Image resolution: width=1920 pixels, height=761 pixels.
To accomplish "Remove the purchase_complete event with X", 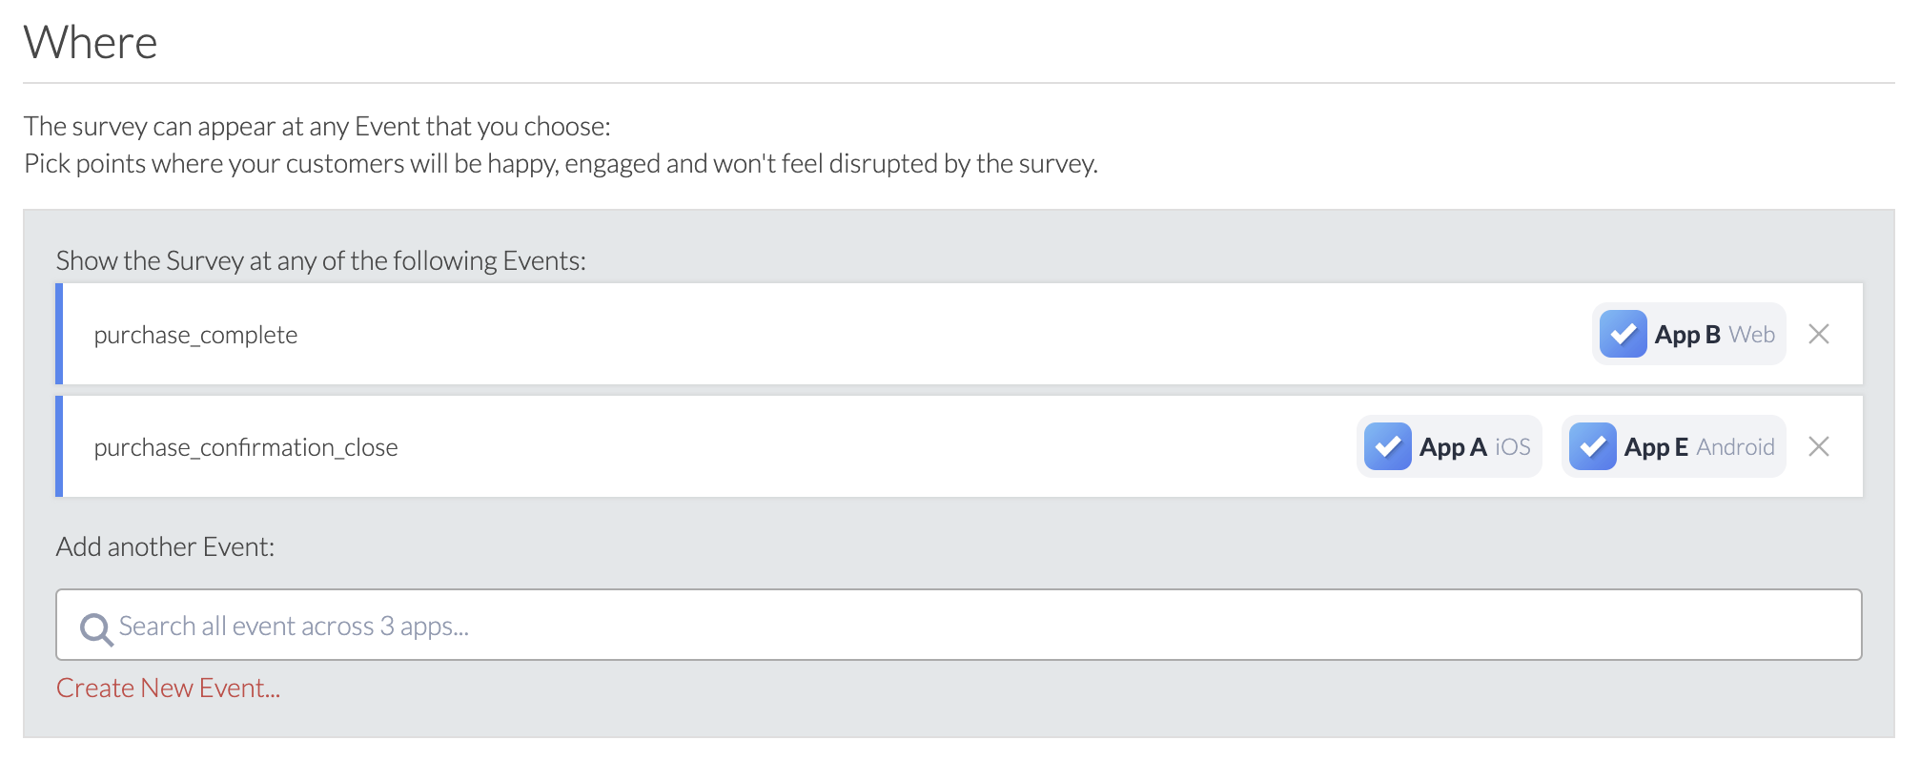I will [x=1818, y=334].
